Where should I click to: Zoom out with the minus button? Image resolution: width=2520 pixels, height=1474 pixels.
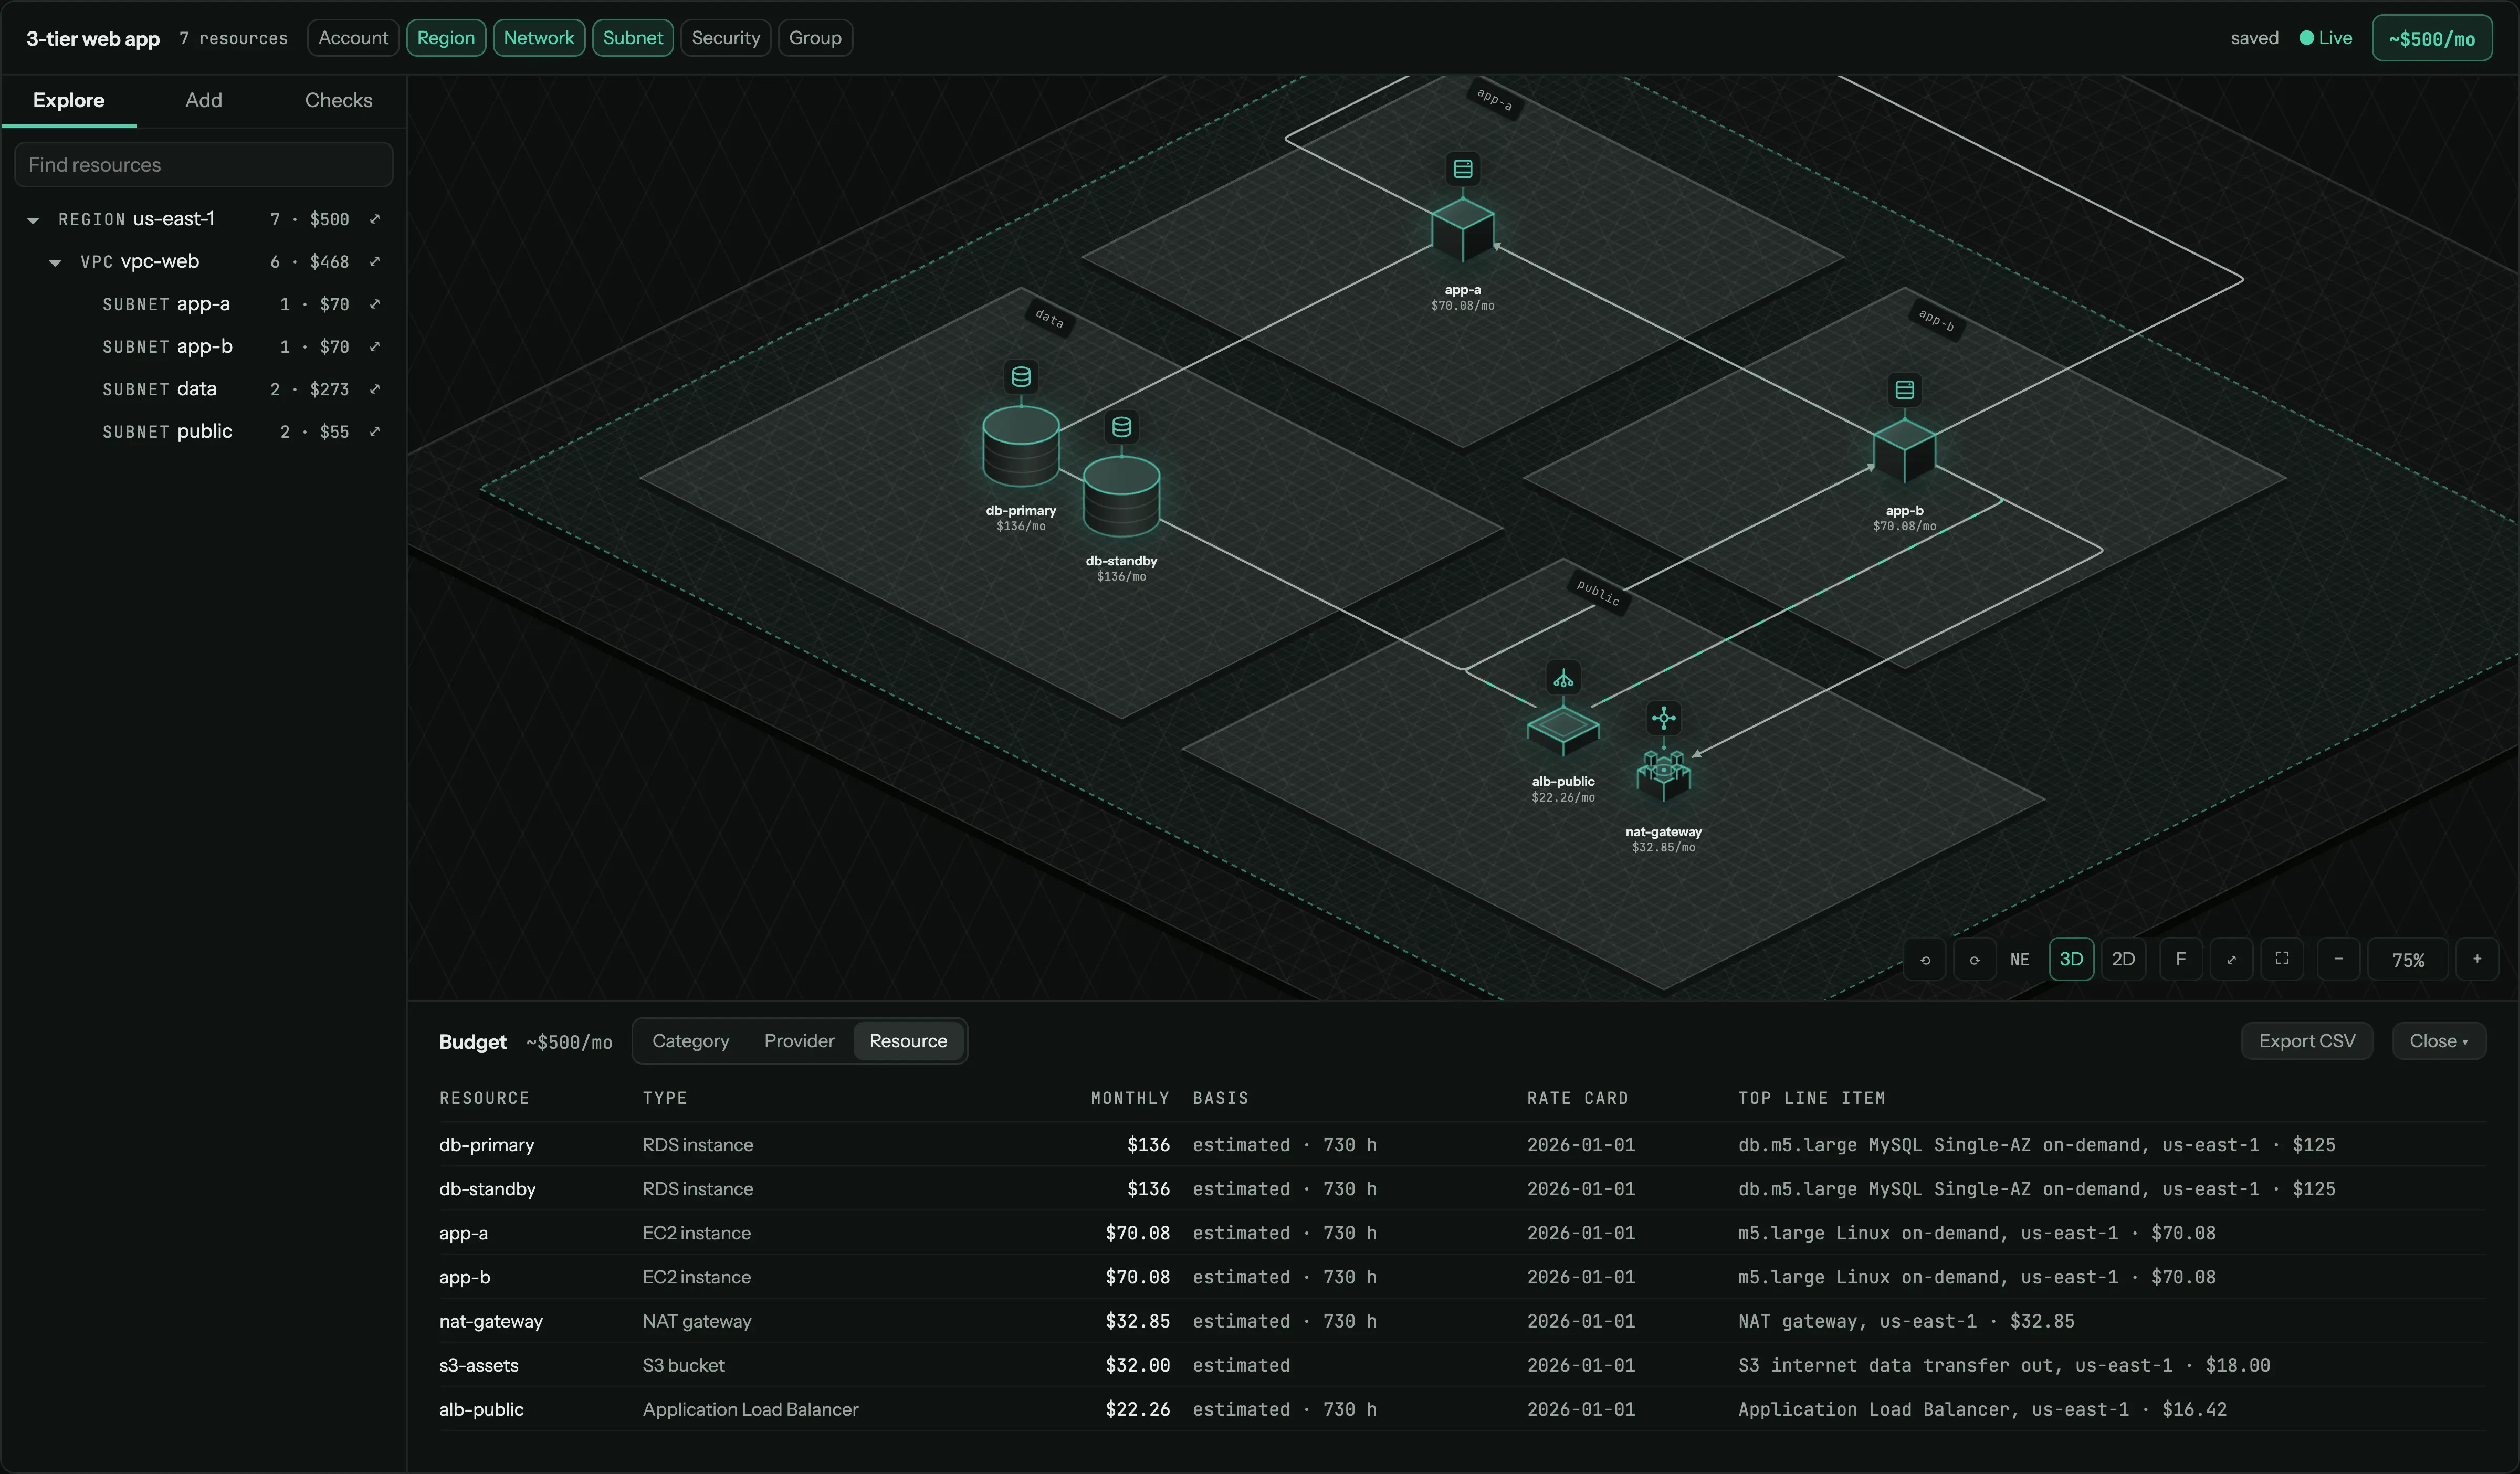click(x=2338, y=960)
